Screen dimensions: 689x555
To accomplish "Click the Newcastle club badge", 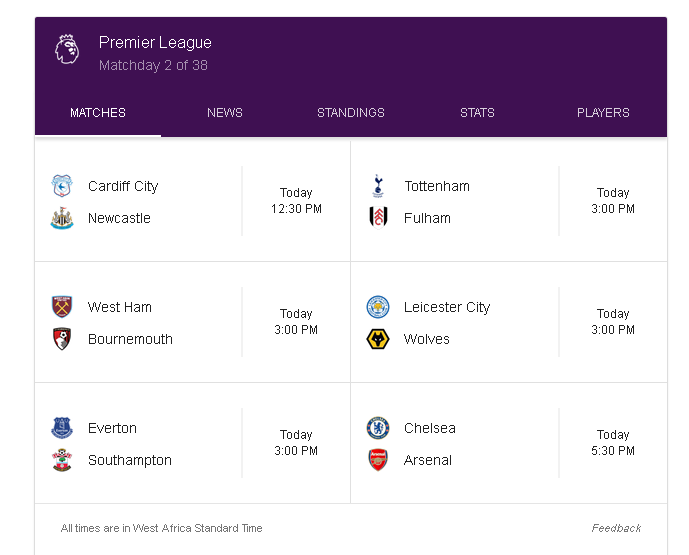I will pyautogui.click(x=62, y=218).
